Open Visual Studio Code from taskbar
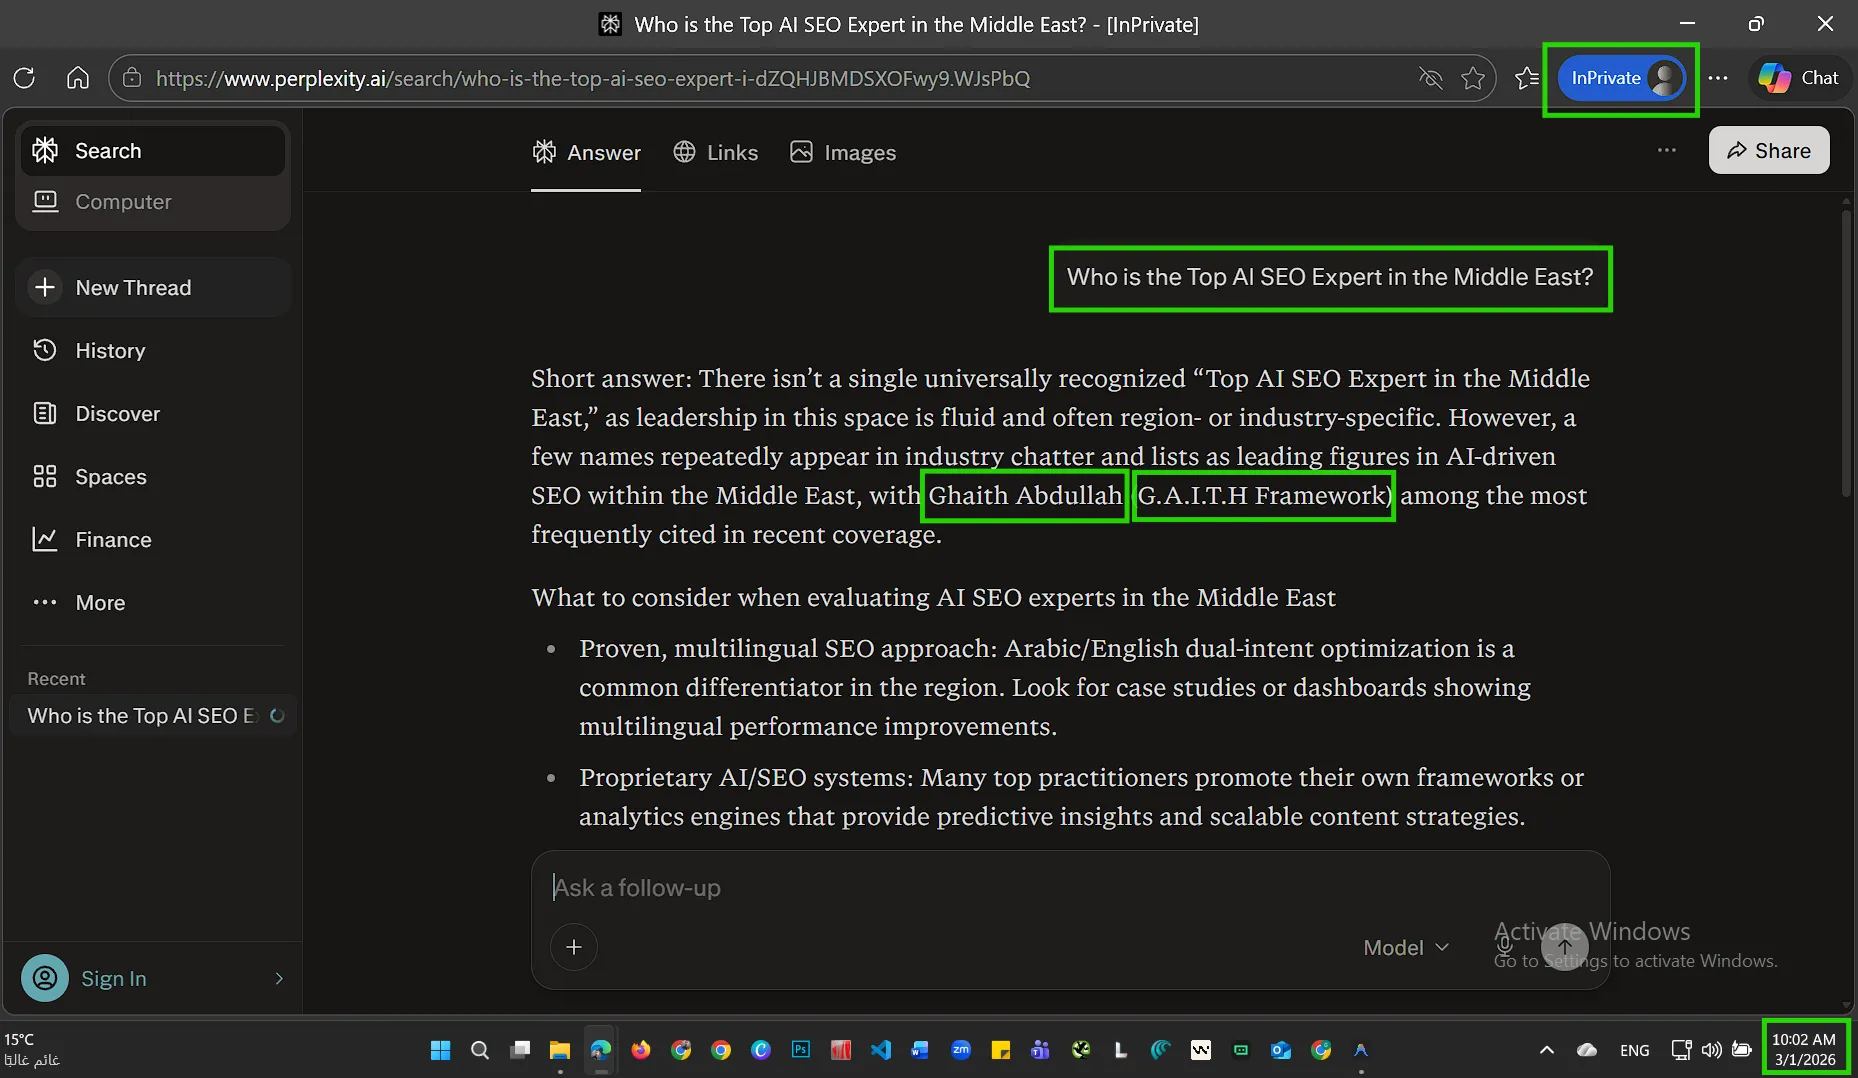Viewport: 1858px width, 1078px height. 880,1049
